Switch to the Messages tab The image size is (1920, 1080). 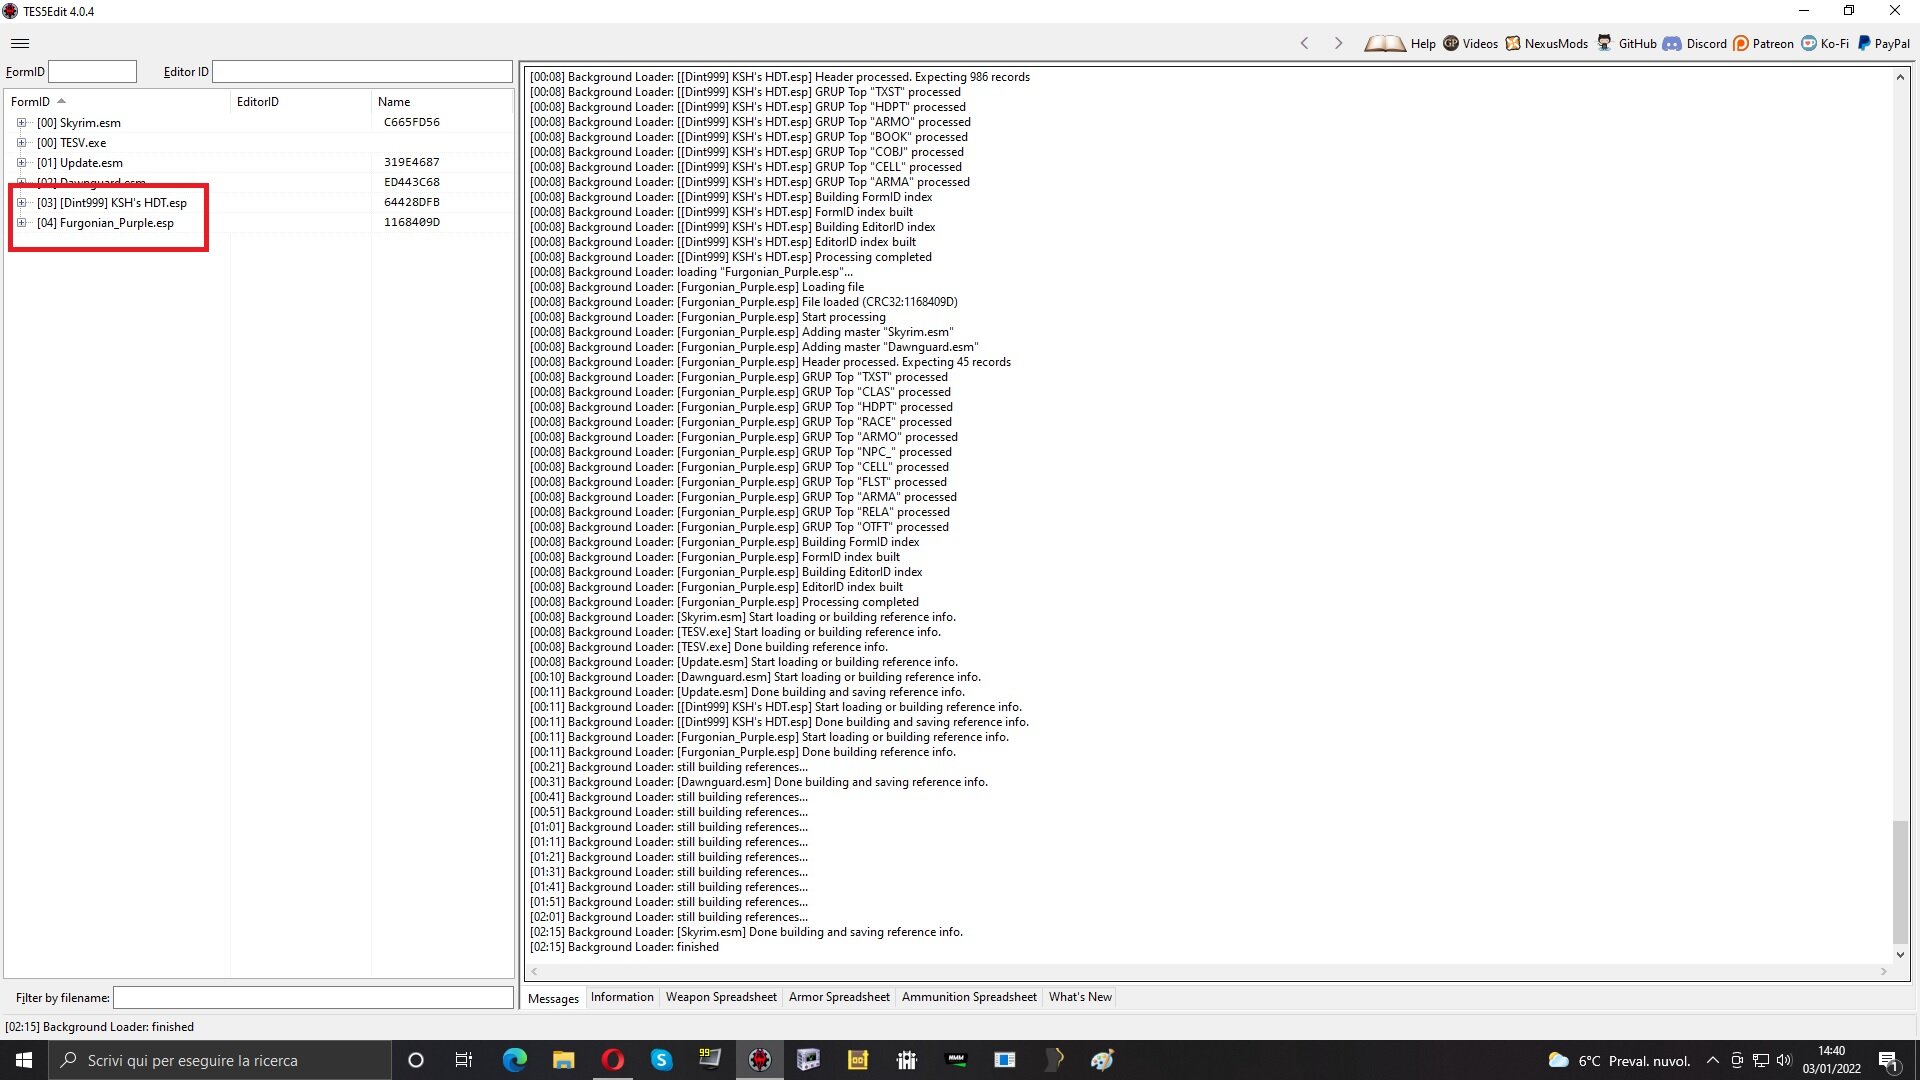click(553, 998)
